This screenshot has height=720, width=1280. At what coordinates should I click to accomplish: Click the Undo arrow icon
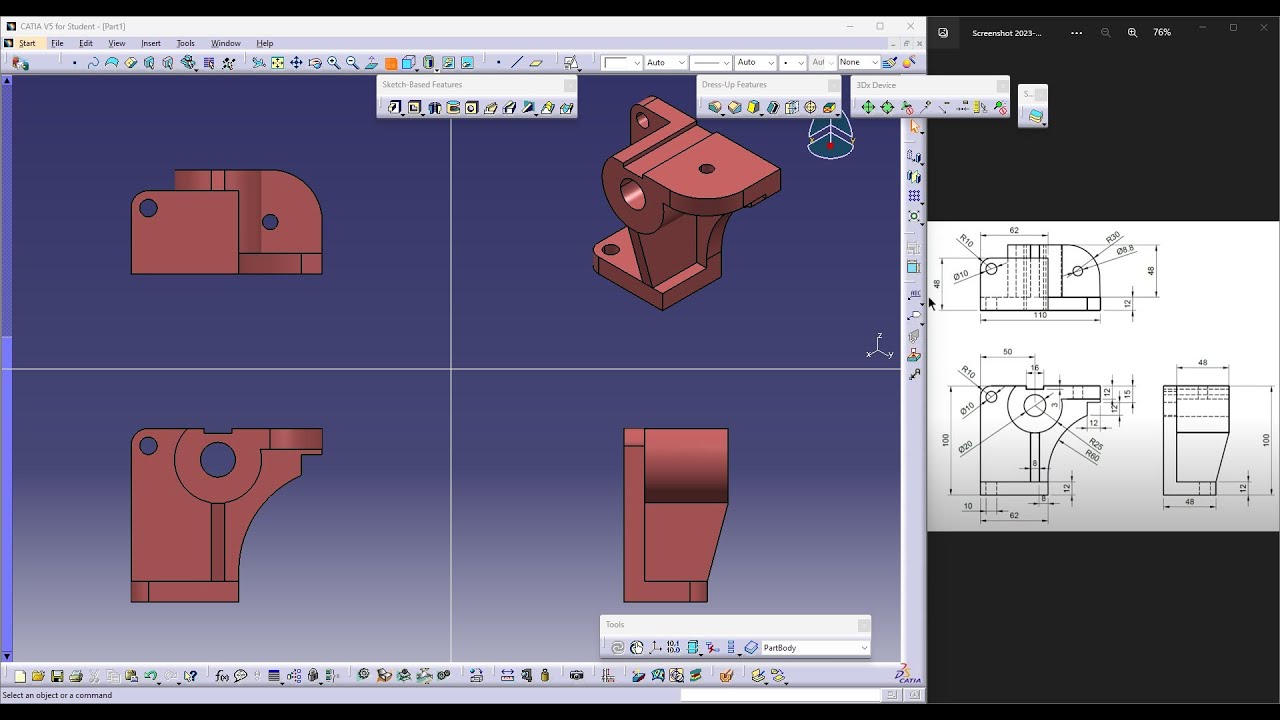(150, 676)
